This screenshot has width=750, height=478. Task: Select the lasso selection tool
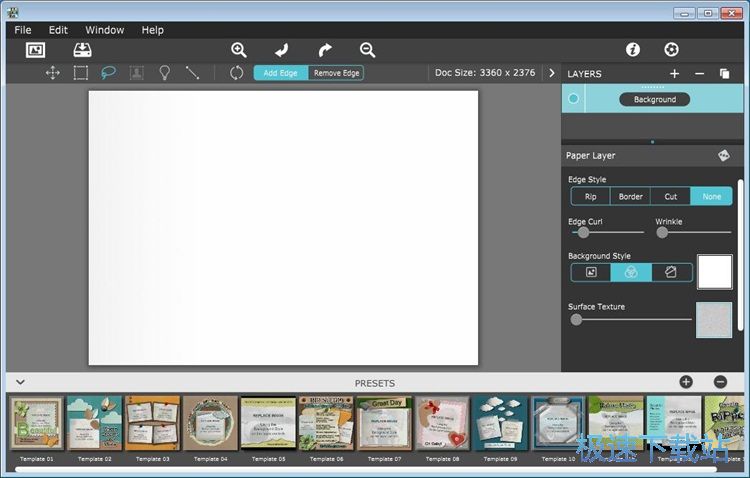pyautogui.click(x=108, y=73)
